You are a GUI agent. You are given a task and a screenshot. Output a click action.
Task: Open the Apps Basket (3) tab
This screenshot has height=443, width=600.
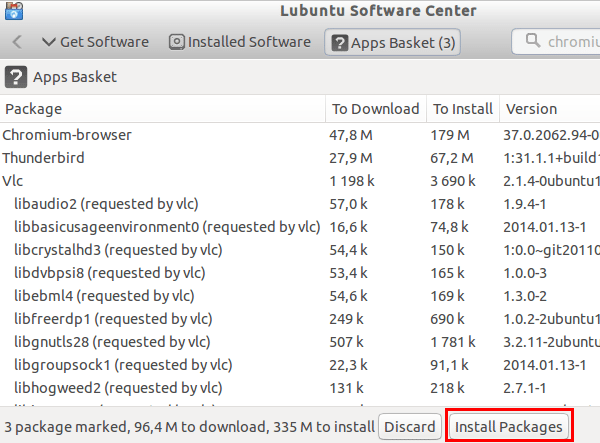(x=393, y=42)
